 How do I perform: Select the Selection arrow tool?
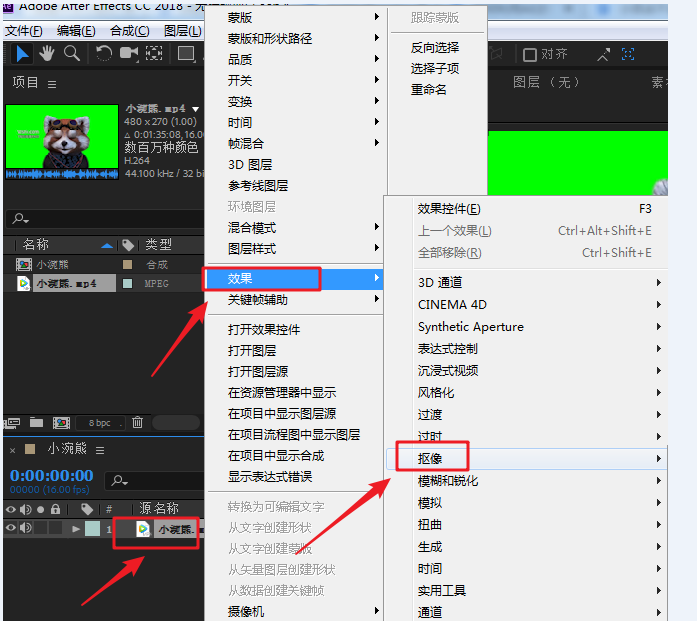pyautogui.click(x=22, y=54)
